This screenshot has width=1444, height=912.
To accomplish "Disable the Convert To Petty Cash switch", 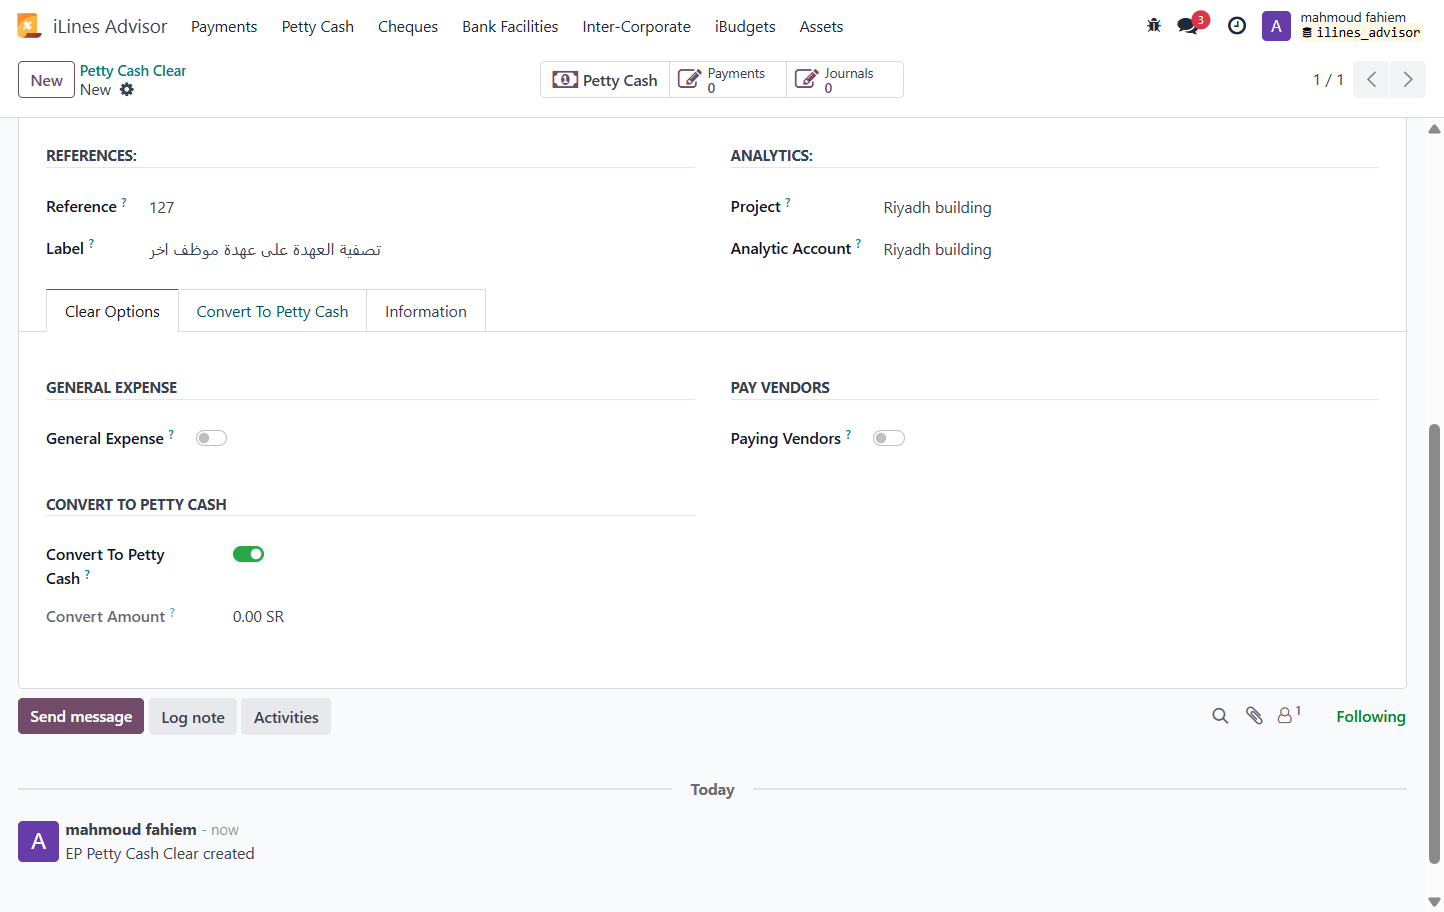I will [x=248, y=554].
